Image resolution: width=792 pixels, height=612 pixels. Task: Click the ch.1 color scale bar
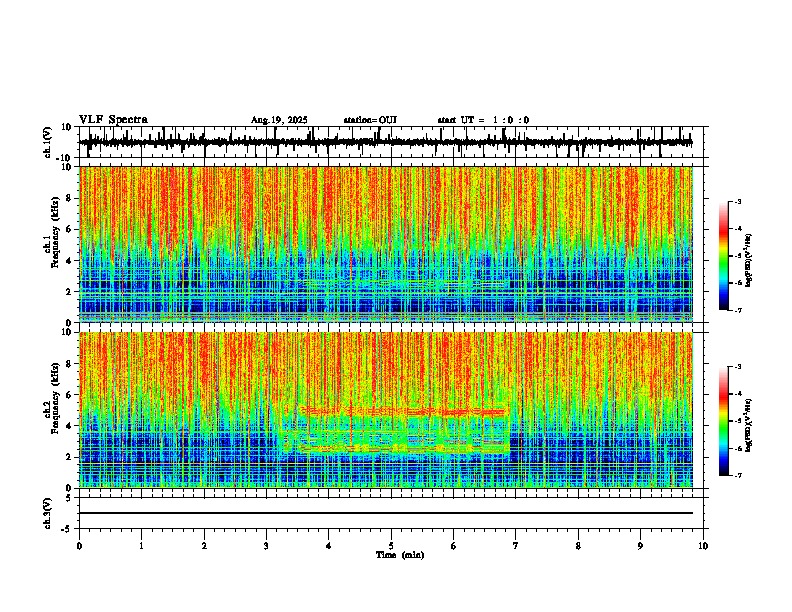[x=724, y=256]
